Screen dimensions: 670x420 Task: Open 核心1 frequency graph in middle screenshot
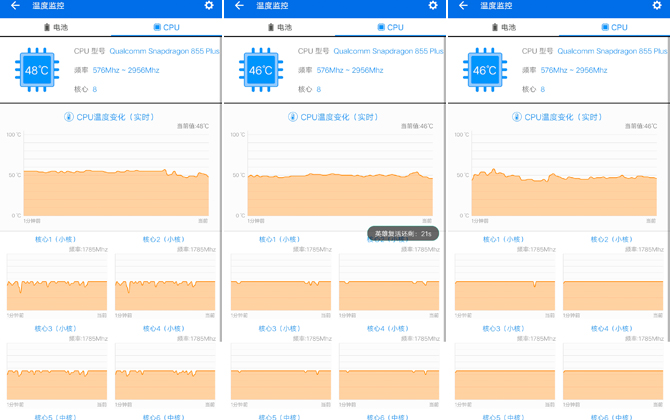click(281, 282)
